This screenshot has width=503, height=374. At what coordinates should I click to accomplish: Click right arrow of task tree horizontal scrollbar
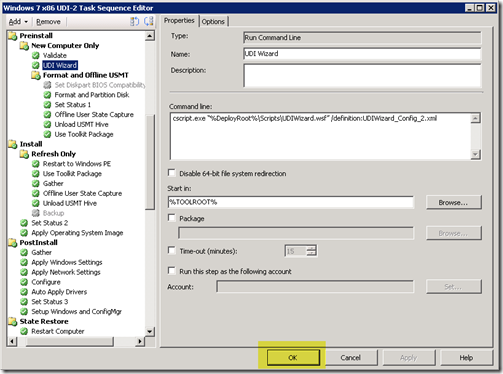pyautogui.click(x=140, y=341)
